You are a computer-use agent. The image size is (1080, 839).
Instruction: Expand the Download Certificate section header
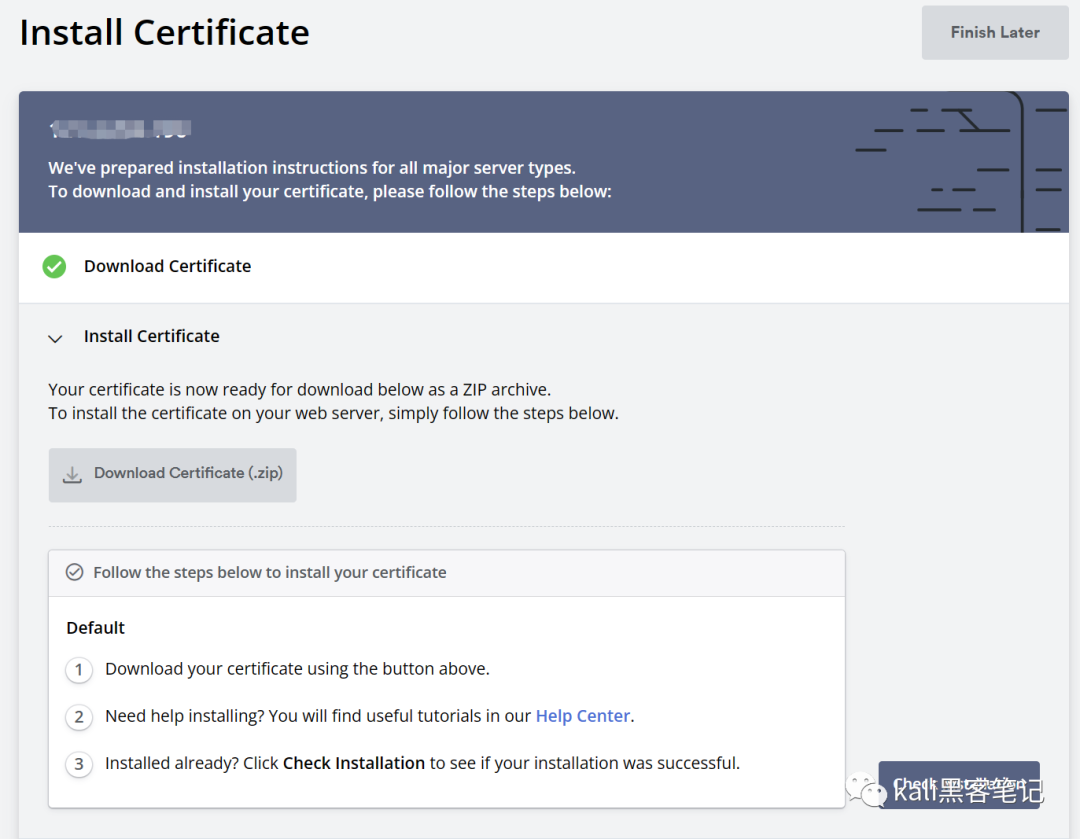pyautogui.click(x=167, y=267)
